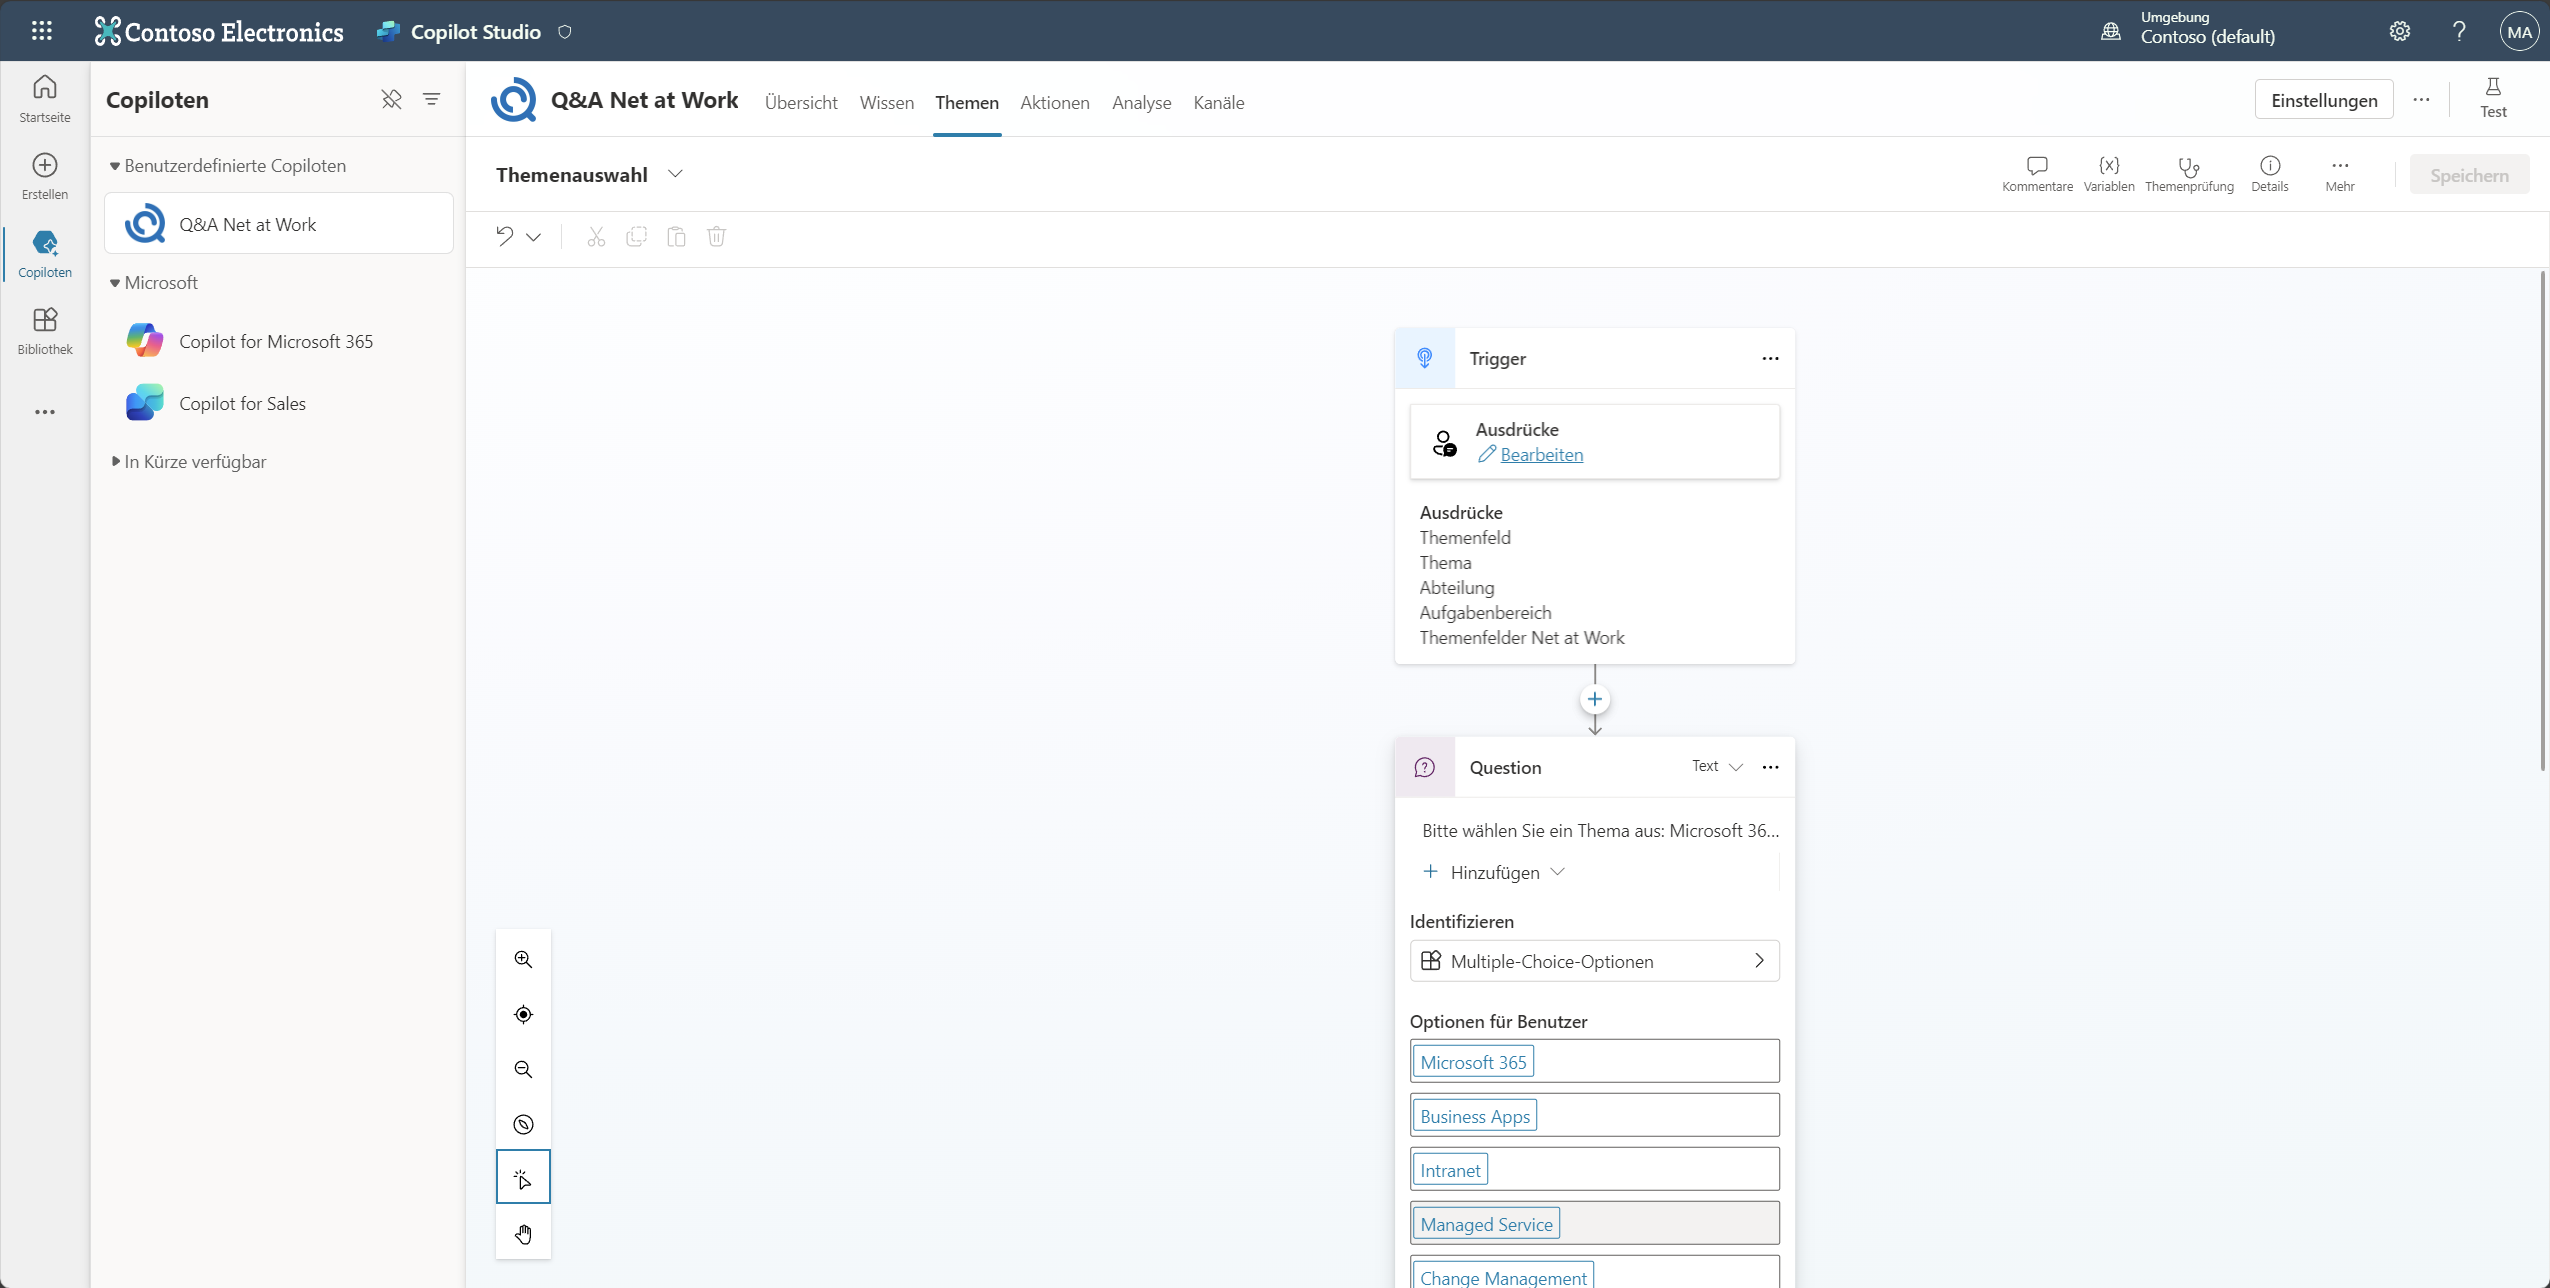Toggle the fit-to-screen view icon

click(x=524, y=1014)
